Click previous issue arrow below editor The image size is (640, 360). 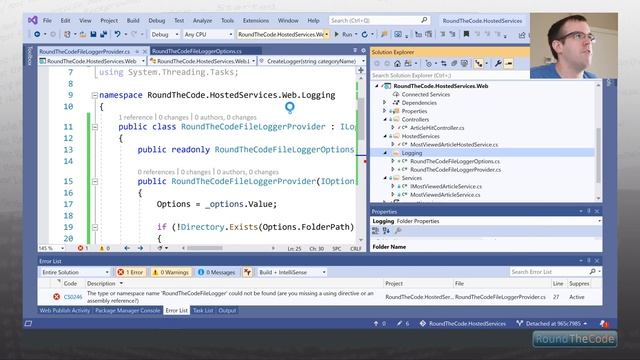click(127, 248)
